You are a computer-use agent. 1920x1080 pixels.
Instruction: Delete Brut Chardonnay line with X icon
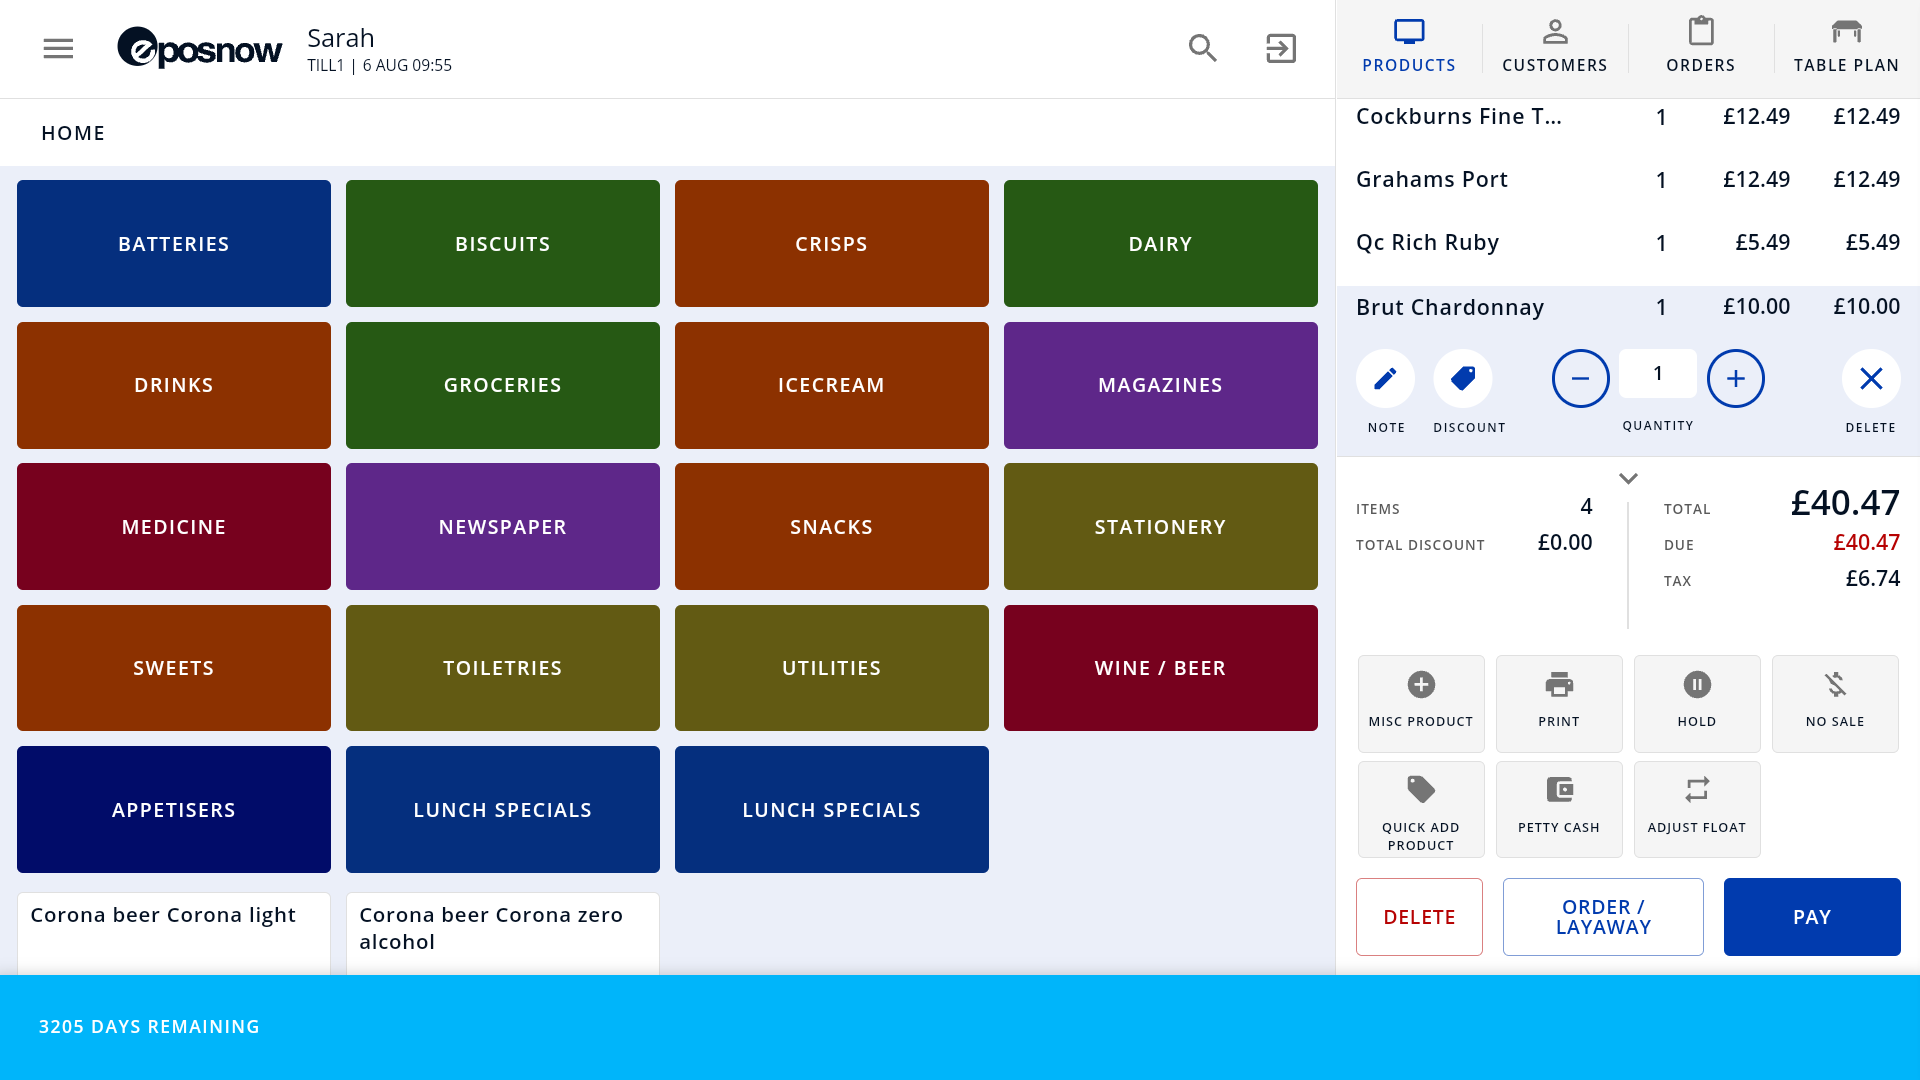tap(1871, 378)
